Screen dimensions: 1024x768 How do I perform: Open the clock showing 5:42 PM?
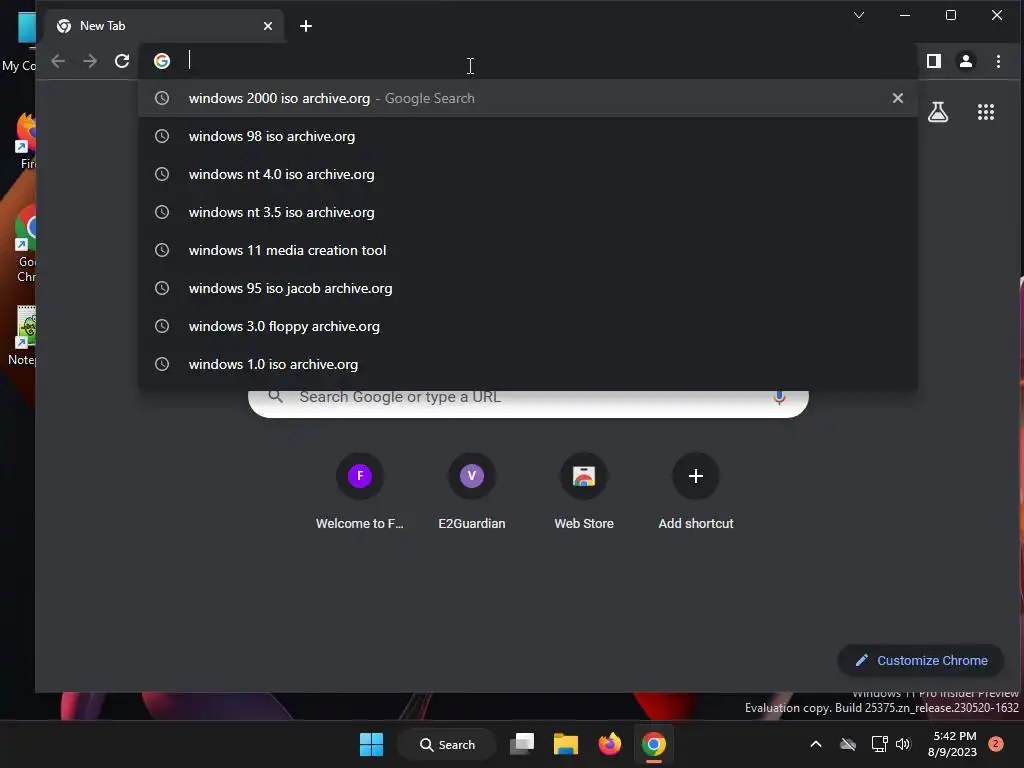pos(953,744)
